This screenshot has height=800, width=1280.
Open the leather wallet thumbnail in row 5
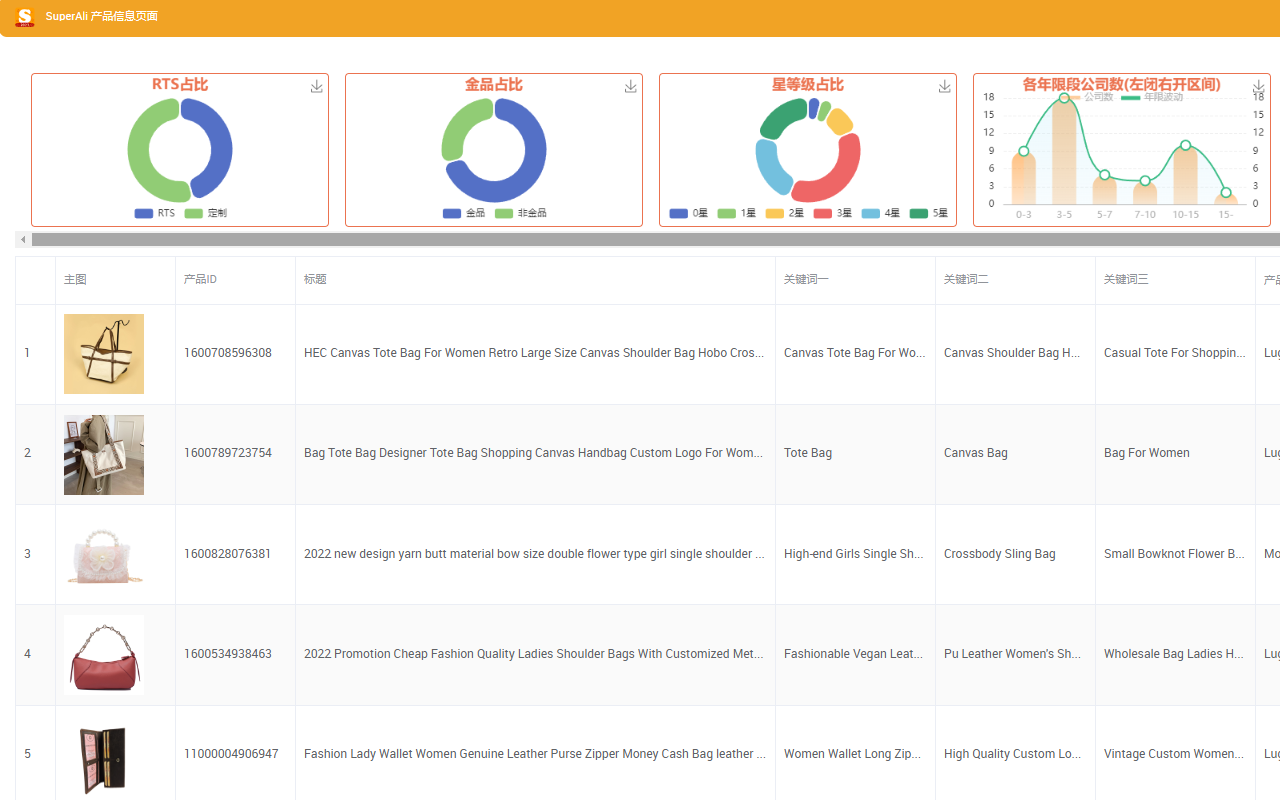click(x=104, y=756)
